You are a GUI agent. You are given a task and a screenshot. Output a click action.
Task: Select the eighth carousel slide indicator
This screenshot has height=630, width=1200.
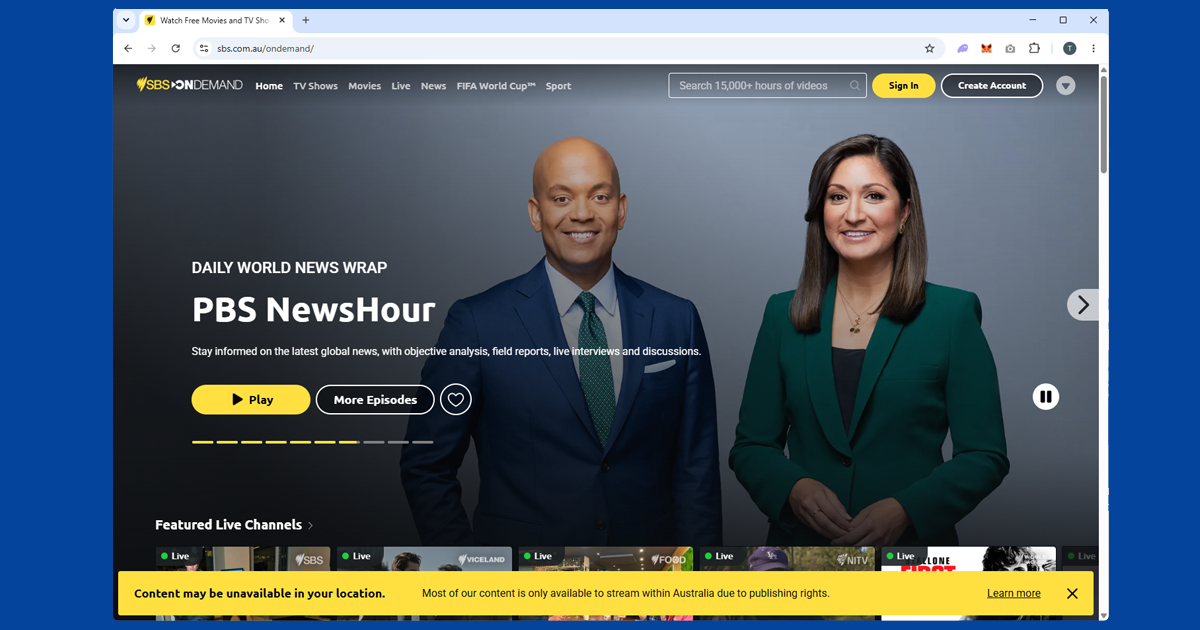[x=374, y=442]
